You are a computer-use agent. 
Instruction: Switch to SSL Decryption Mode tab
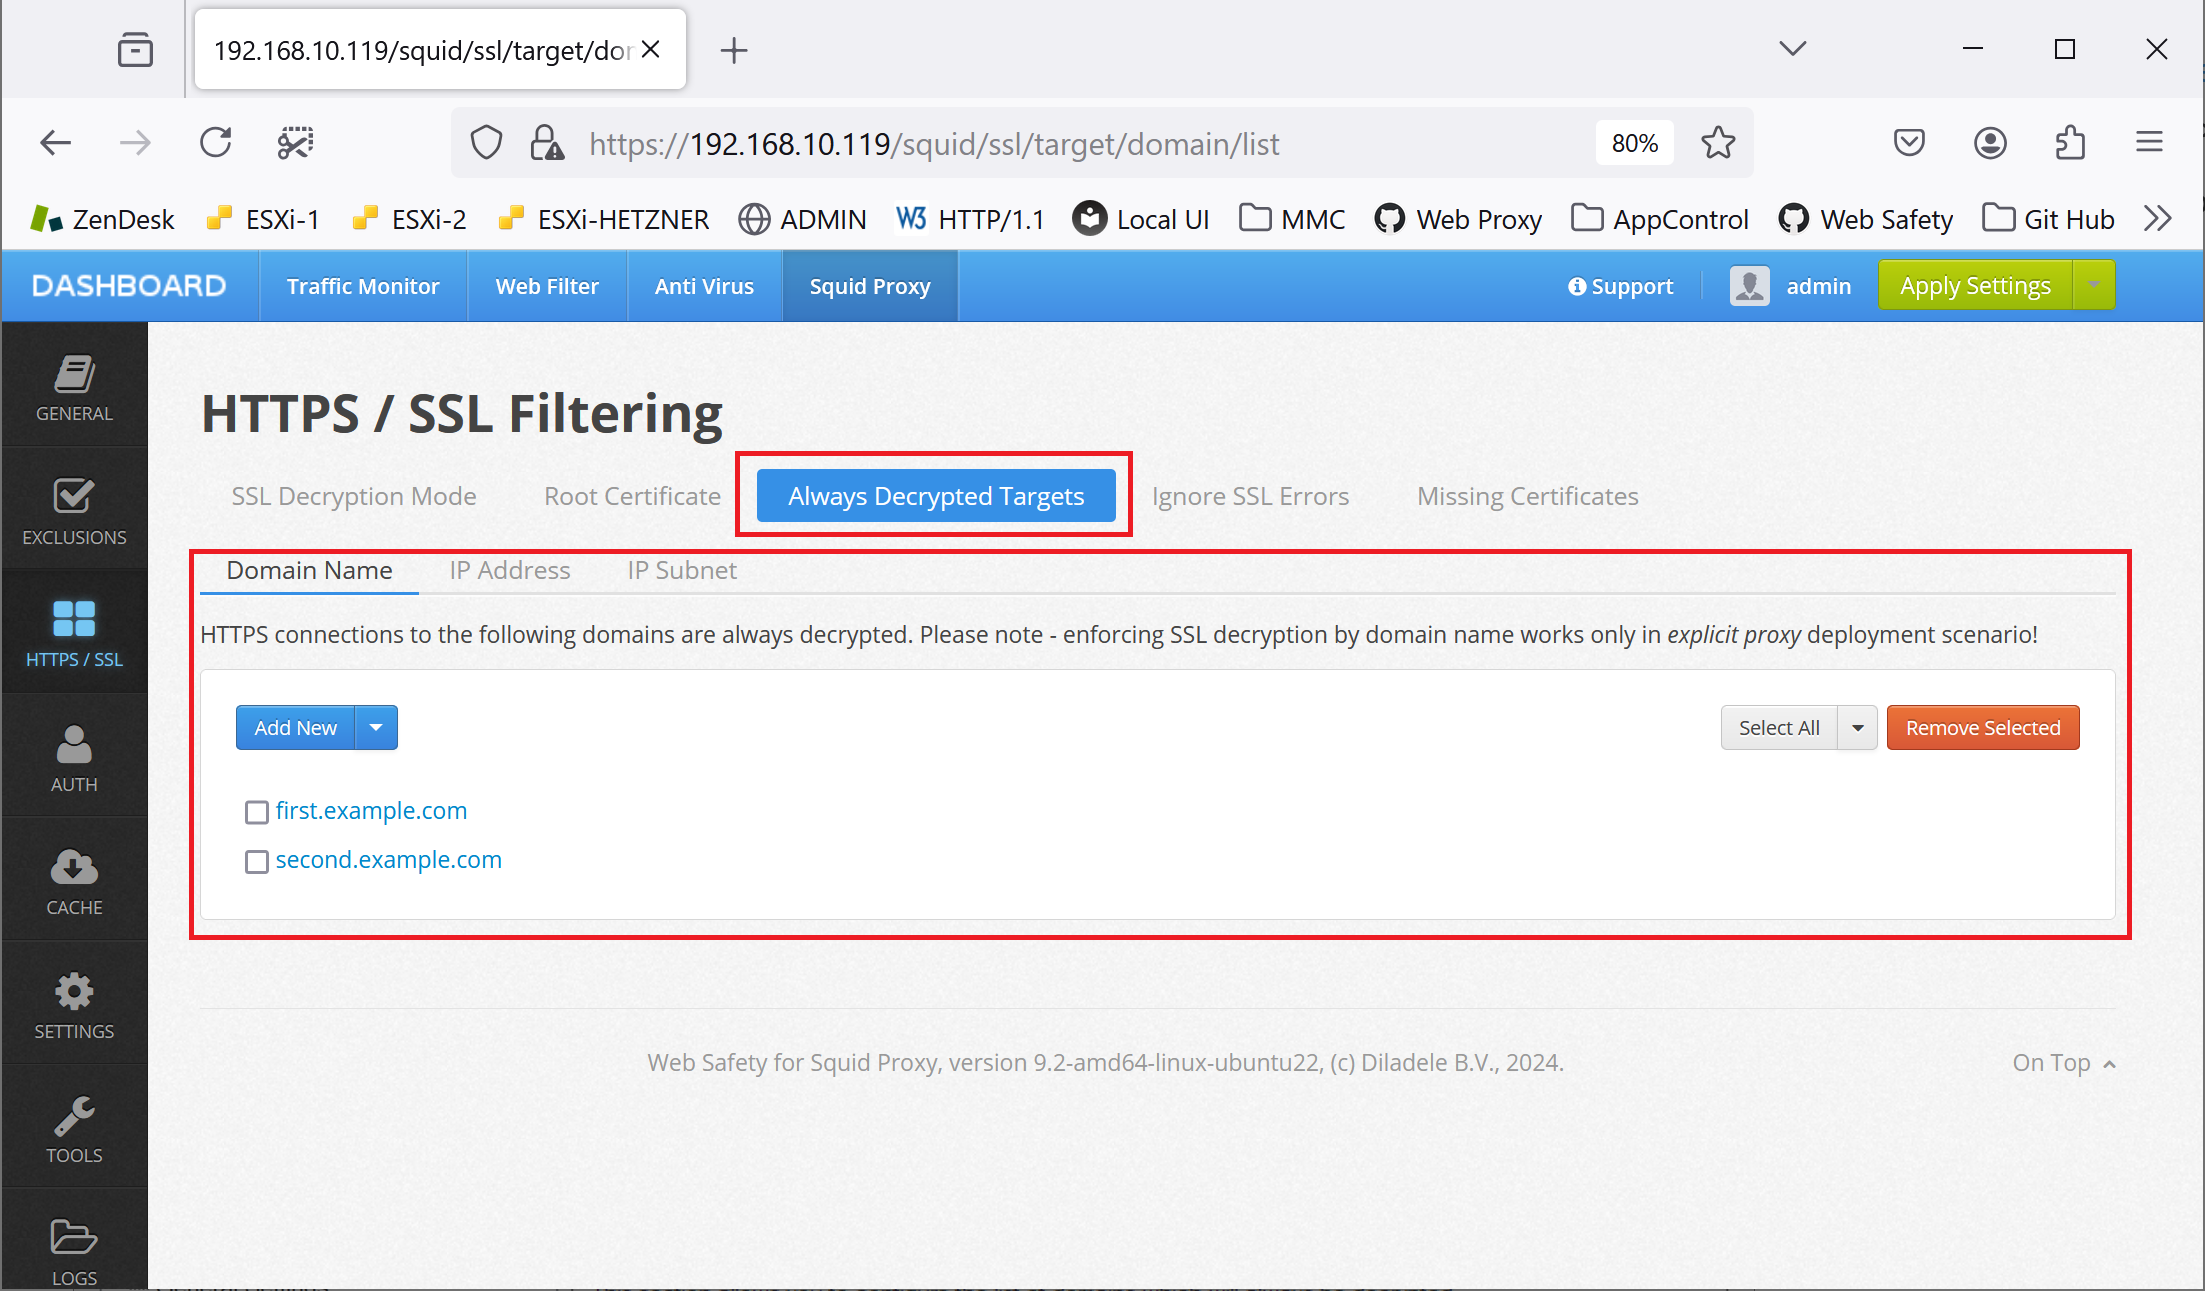[354, 496]
